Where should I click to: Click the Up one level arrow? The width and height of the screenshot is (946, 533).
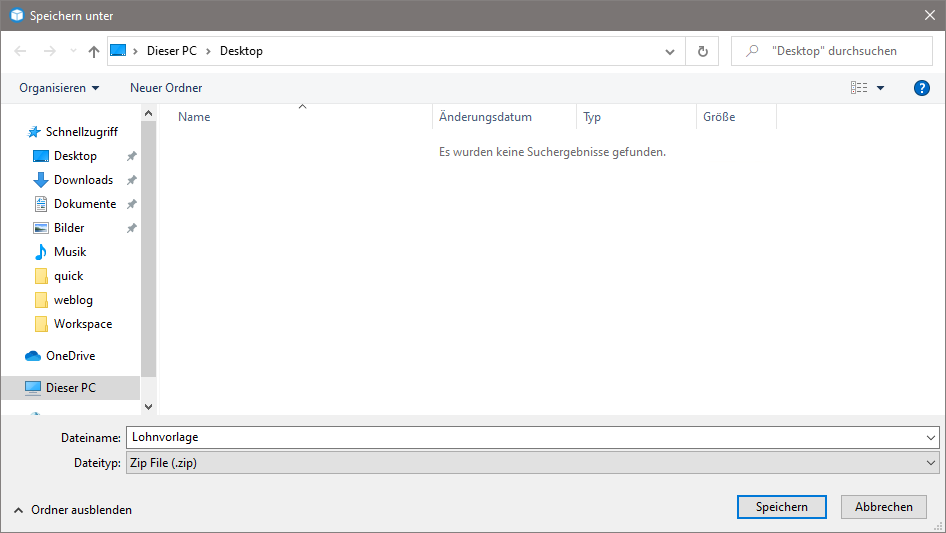point(94,51)
